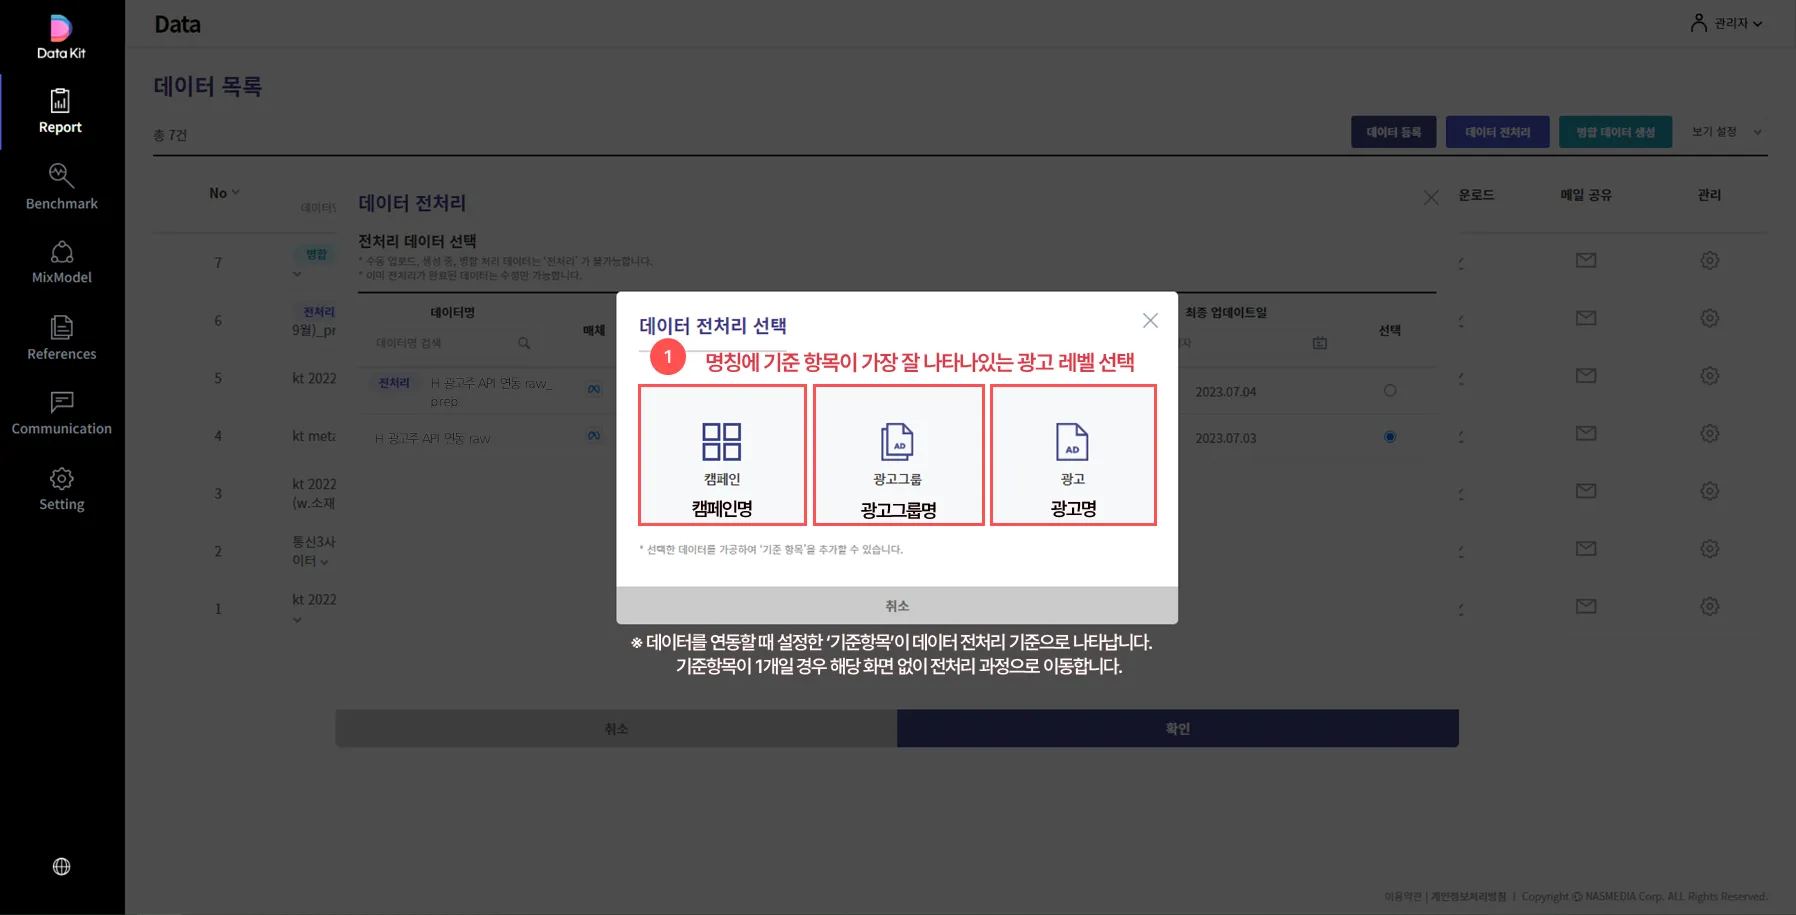
Task: Click the 데이터 전처리 button in header
Action: point(1497,132)
